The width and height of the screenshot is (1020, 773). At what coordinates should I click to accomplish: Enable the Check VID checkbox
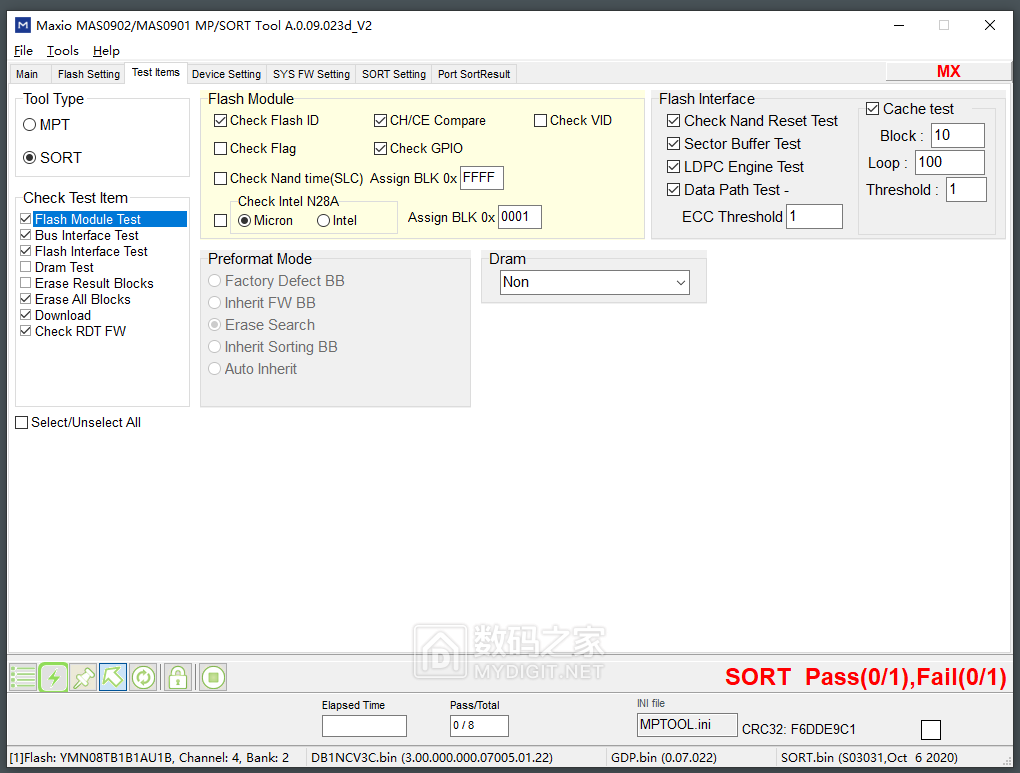(x=540, y=120)
